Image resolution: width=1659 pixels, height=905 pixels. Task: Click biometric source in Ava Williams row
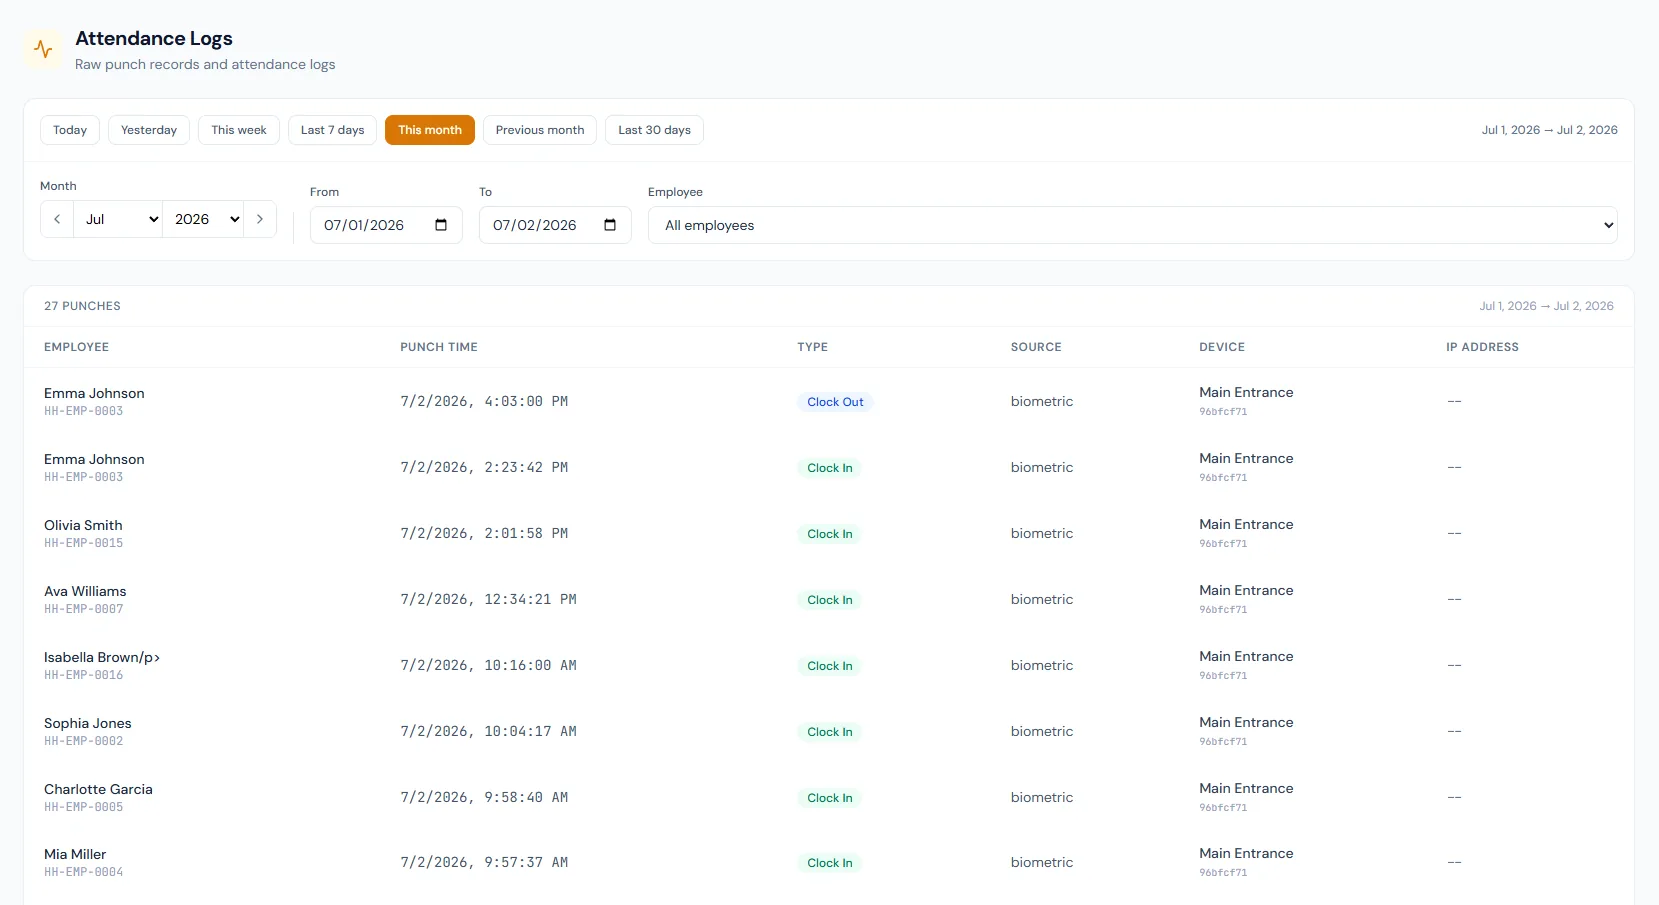1041,599
